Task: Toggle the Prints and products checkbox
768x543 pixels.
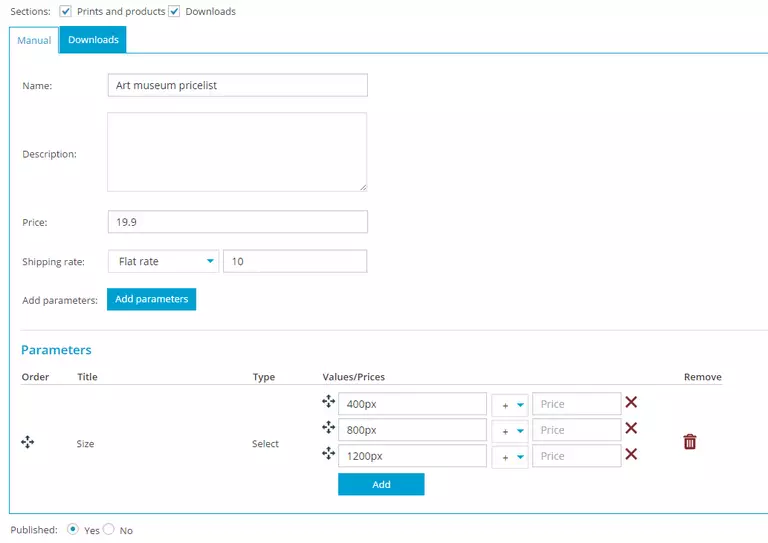Action: click(65, 11)
